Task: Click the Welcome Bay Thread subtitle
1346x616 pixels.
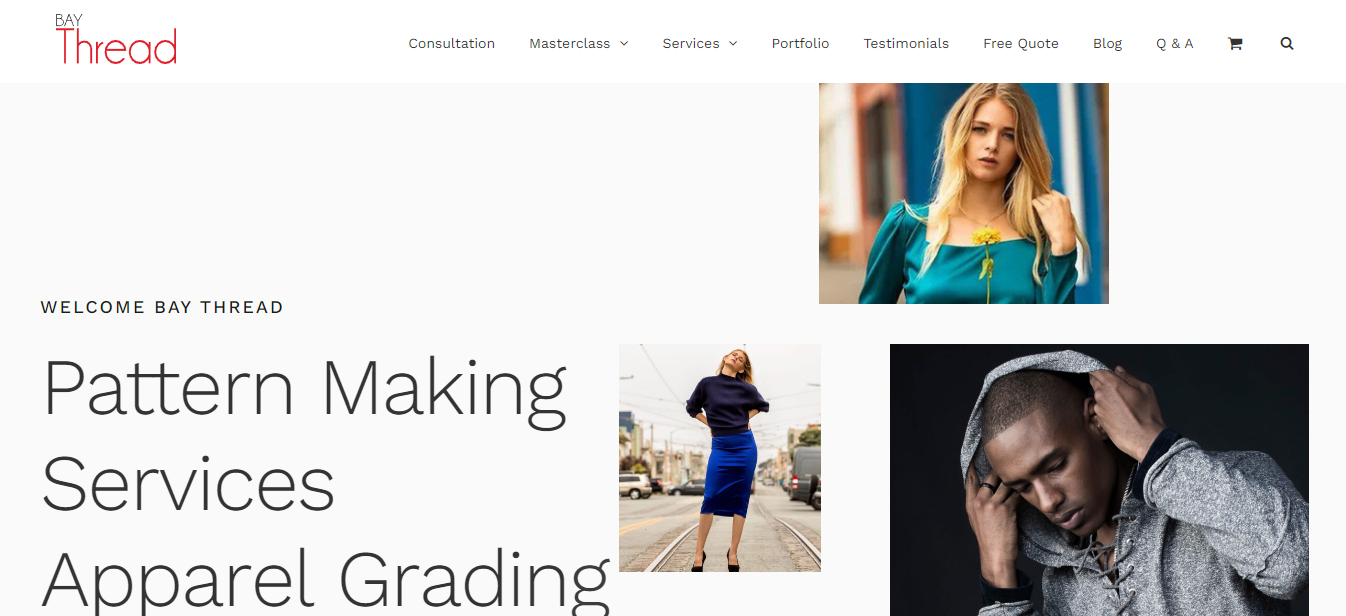Action: pos(162,307)
